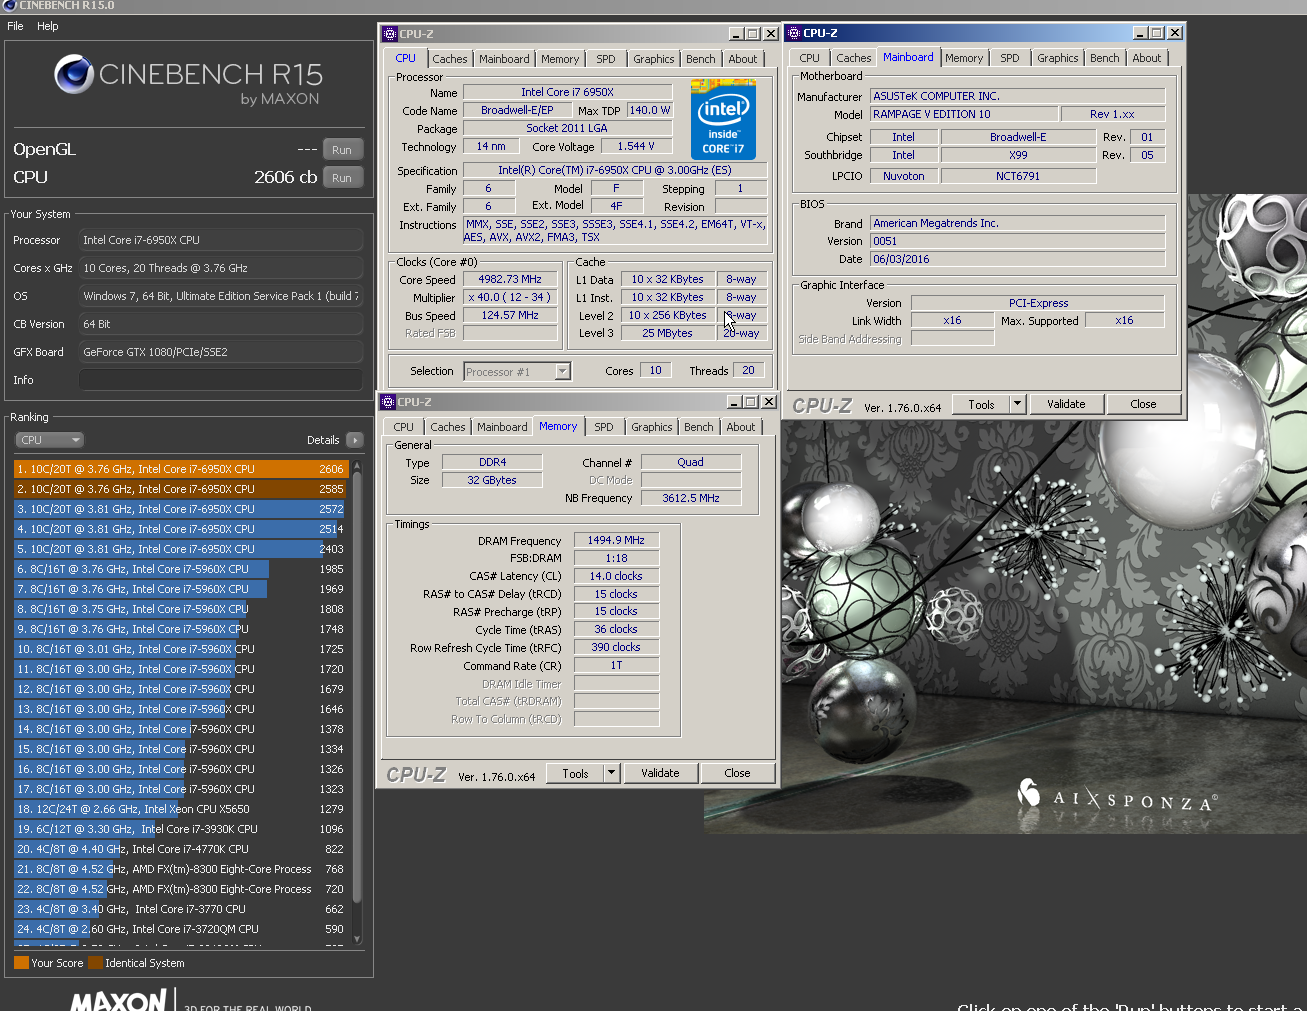Expand ranking Details arrow button

click(354, 440)
